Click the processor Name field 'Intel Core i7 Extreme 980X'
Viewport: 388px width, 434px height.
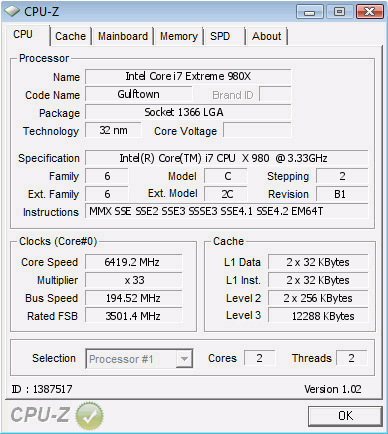[188, 76]
